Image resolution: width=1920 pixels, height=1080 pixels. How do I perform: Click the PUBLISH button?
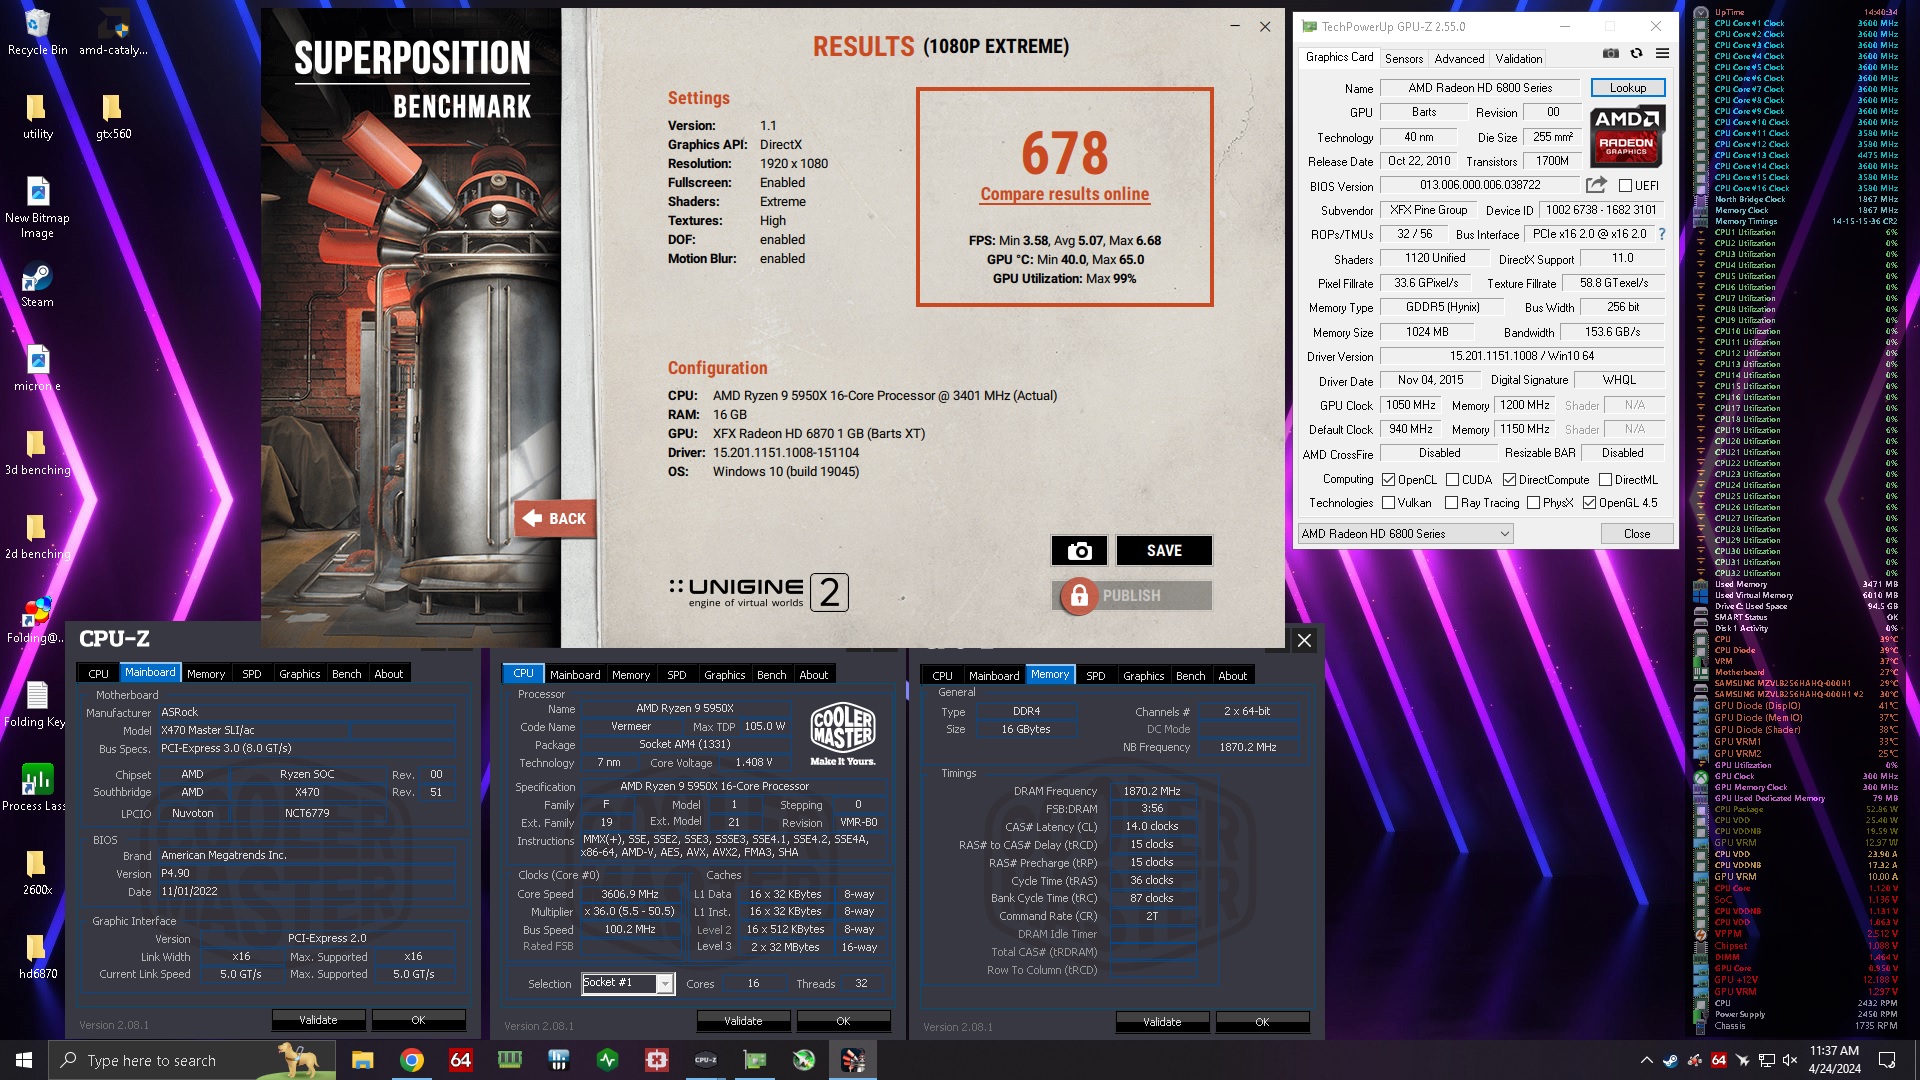click(1132, 596)
